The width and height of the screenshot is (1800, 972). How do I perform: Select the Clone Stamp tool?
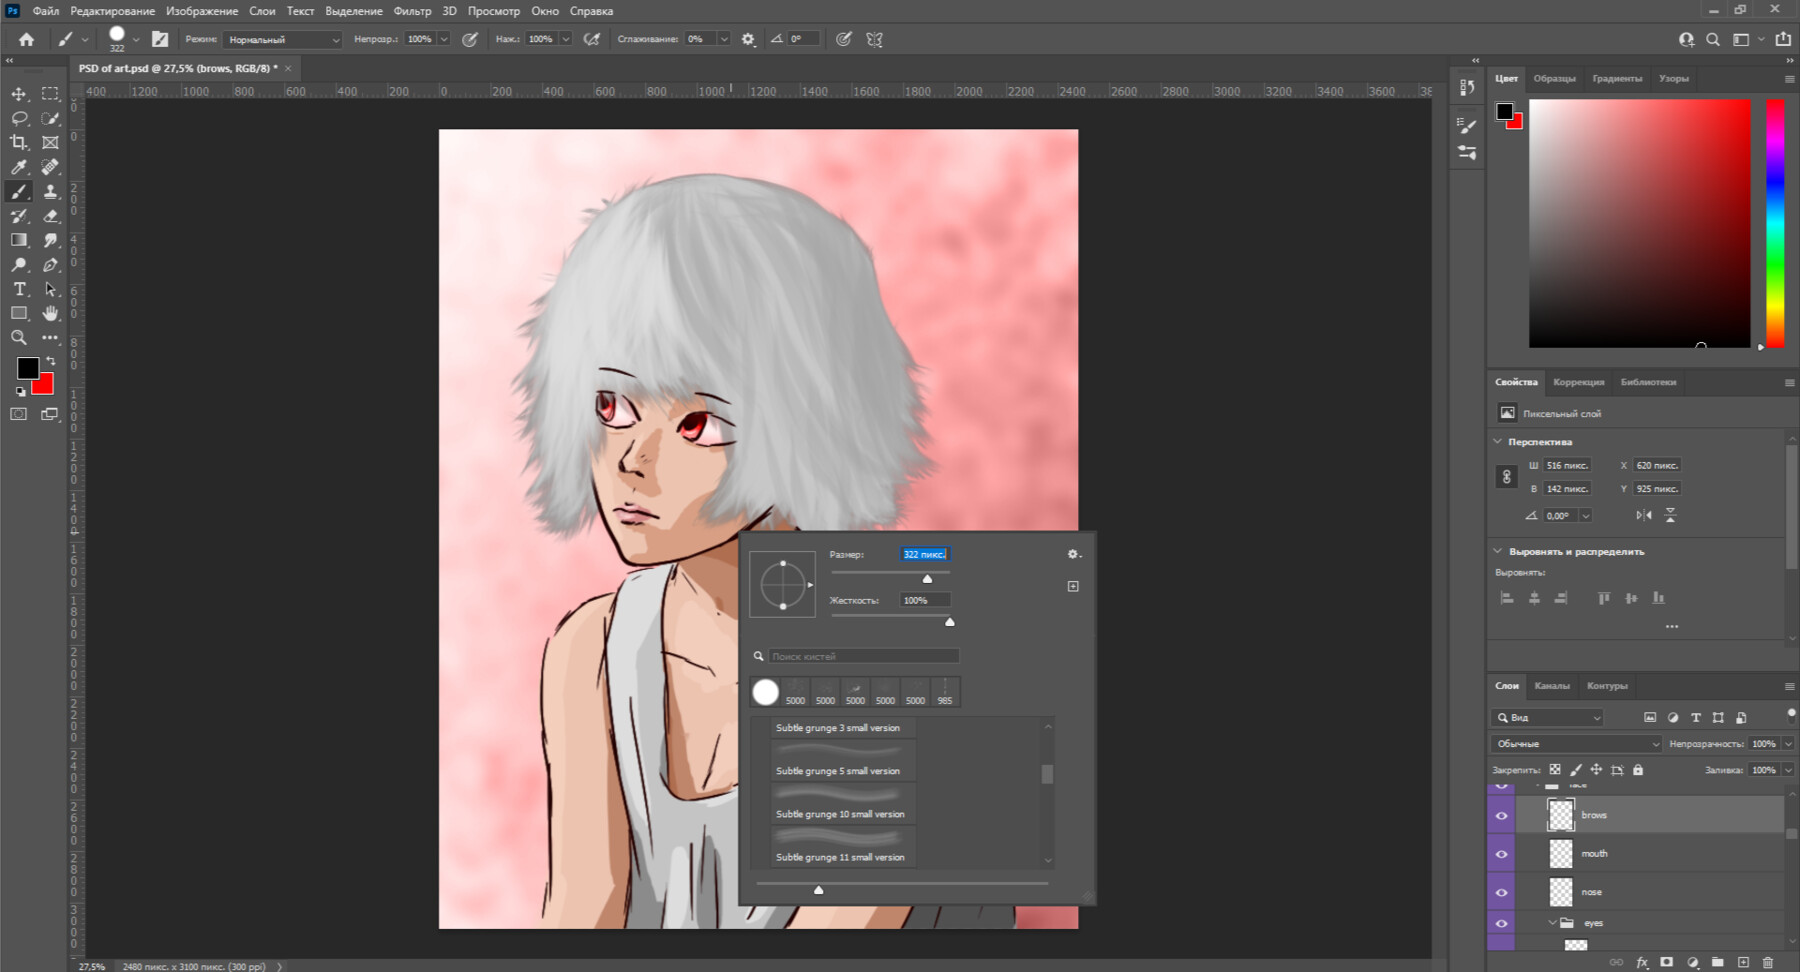tap(50, 191)
